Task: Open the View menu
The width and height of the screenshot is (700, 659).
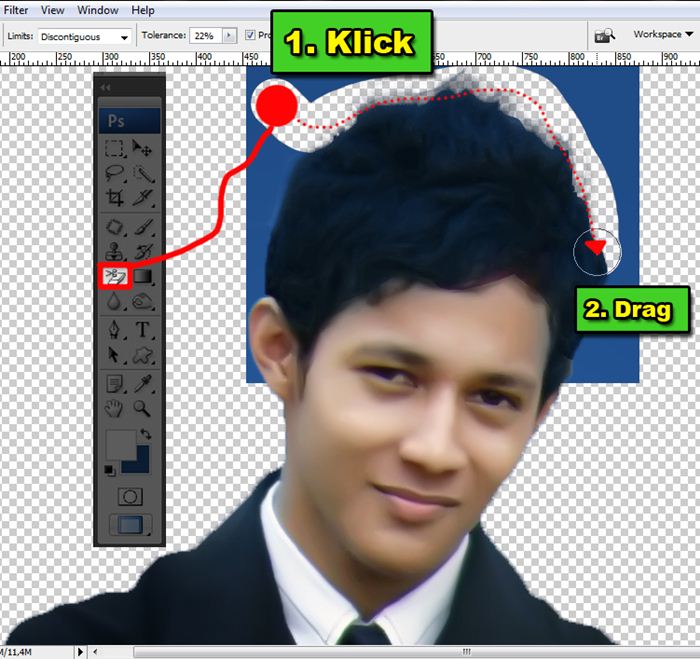Action: pos(53,10)
